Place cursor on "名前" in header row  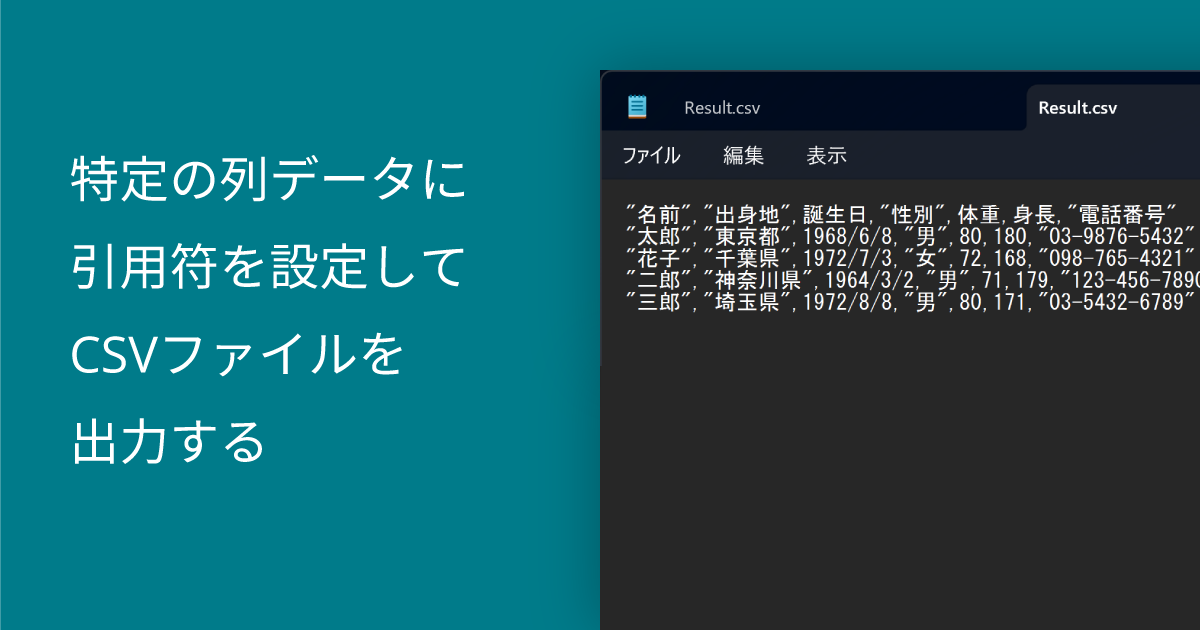(659, 213)
